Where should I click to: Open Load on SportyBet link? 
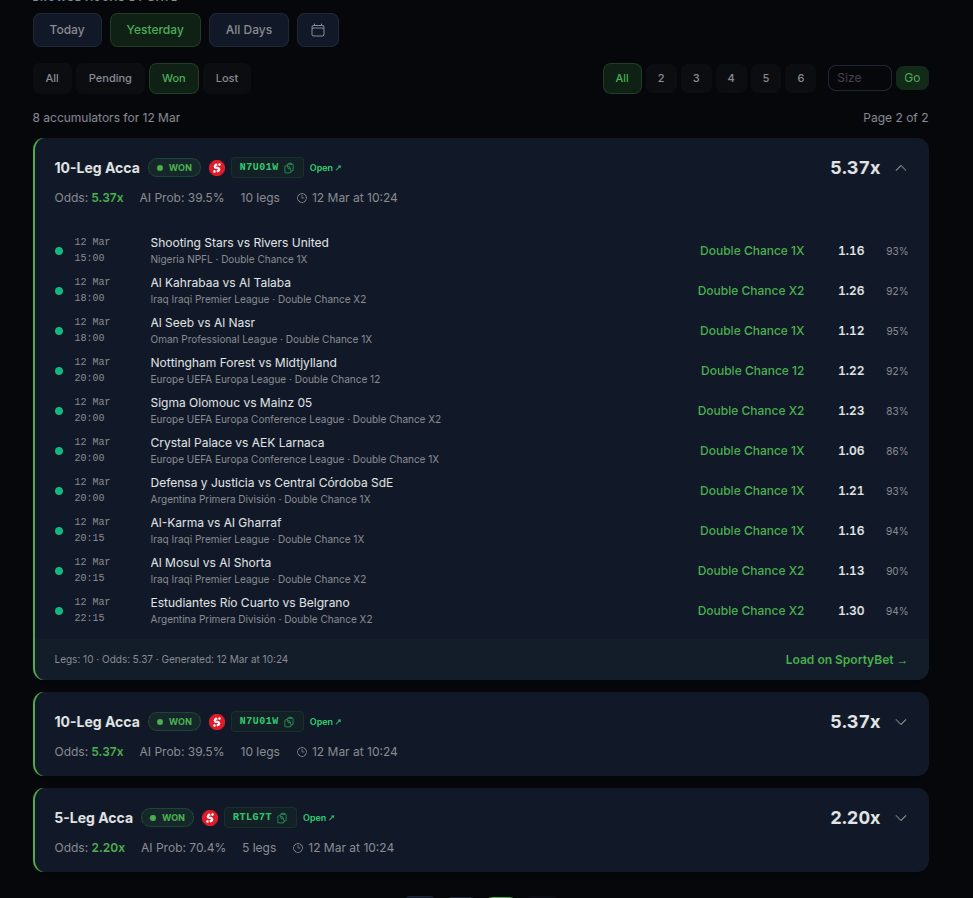coord(846,660)
